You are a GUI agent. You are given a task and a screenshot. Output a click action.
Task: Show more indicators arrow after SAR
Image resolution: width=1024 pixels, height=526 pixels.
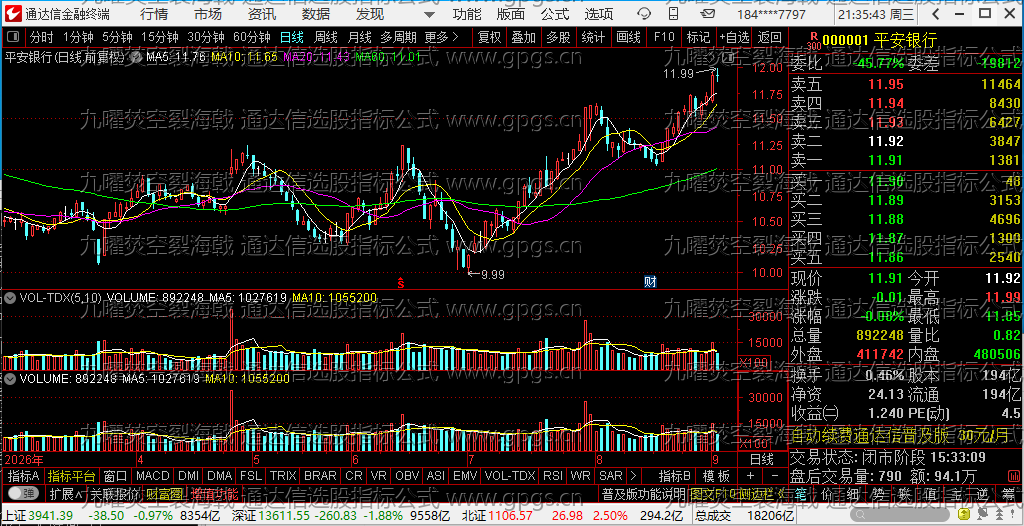(632, 475)
